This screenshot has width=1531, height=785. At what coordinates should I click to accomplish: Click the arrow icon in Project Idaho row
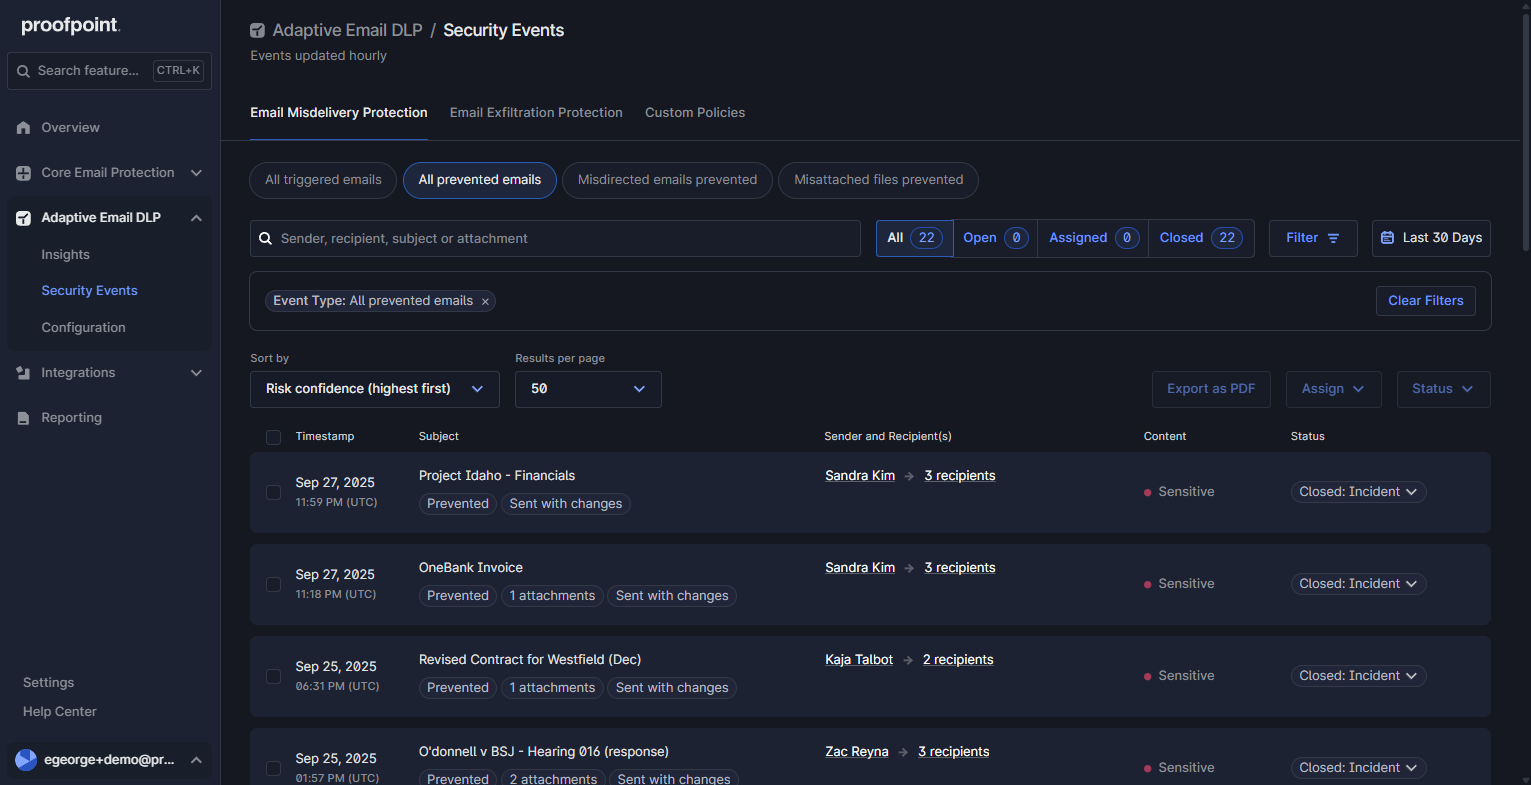pos(909,476)
